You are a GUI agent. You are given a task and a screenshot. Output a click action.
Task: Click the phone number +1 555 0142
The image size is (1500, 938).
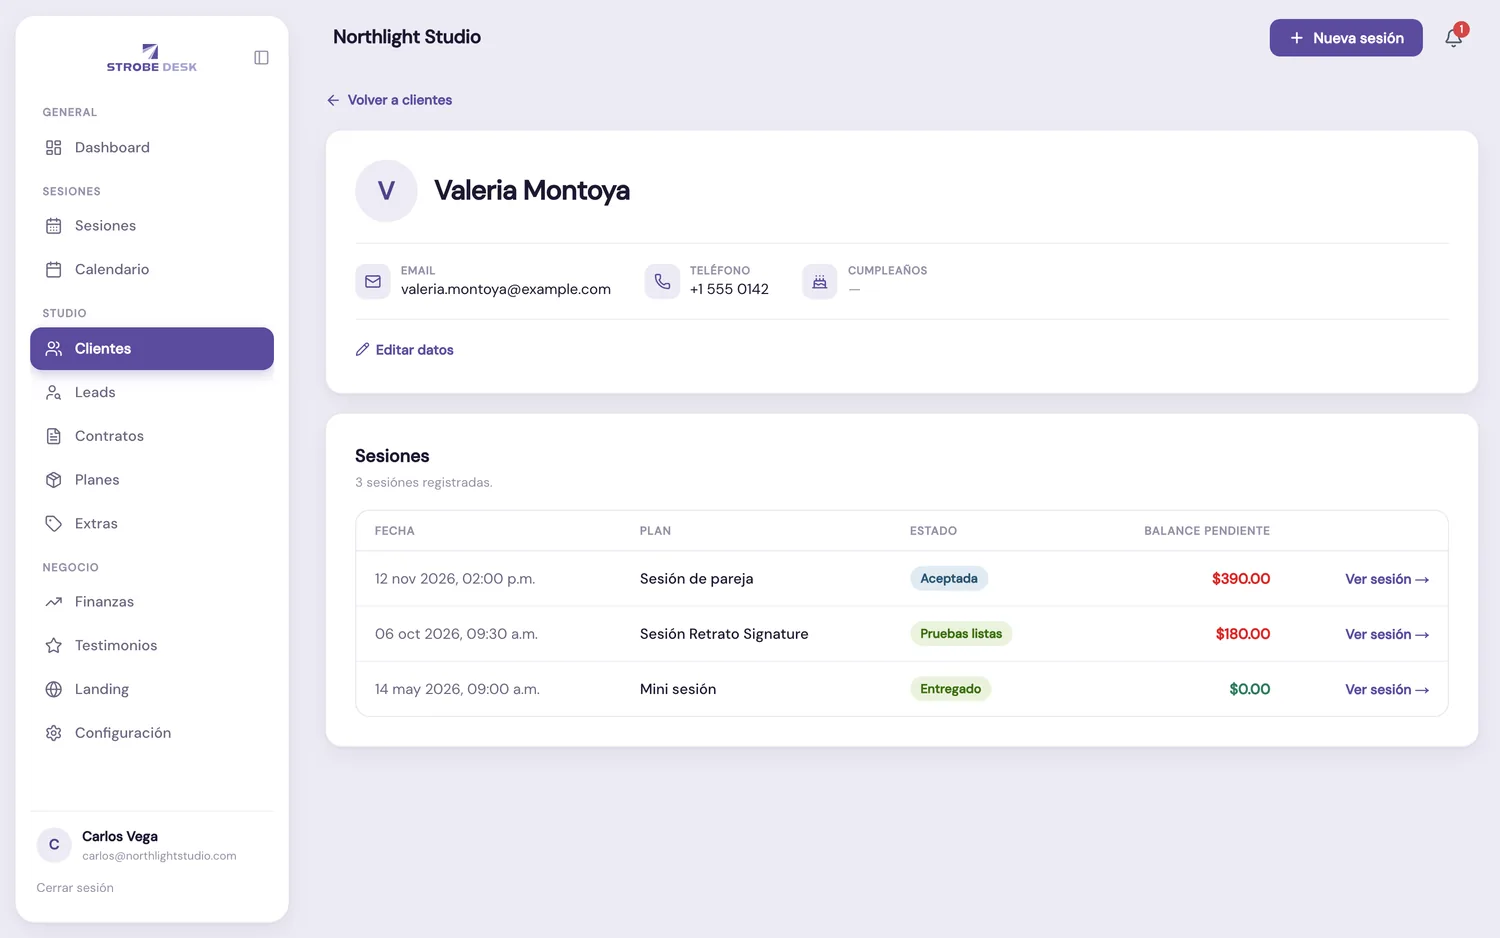(x=729, y=289)
